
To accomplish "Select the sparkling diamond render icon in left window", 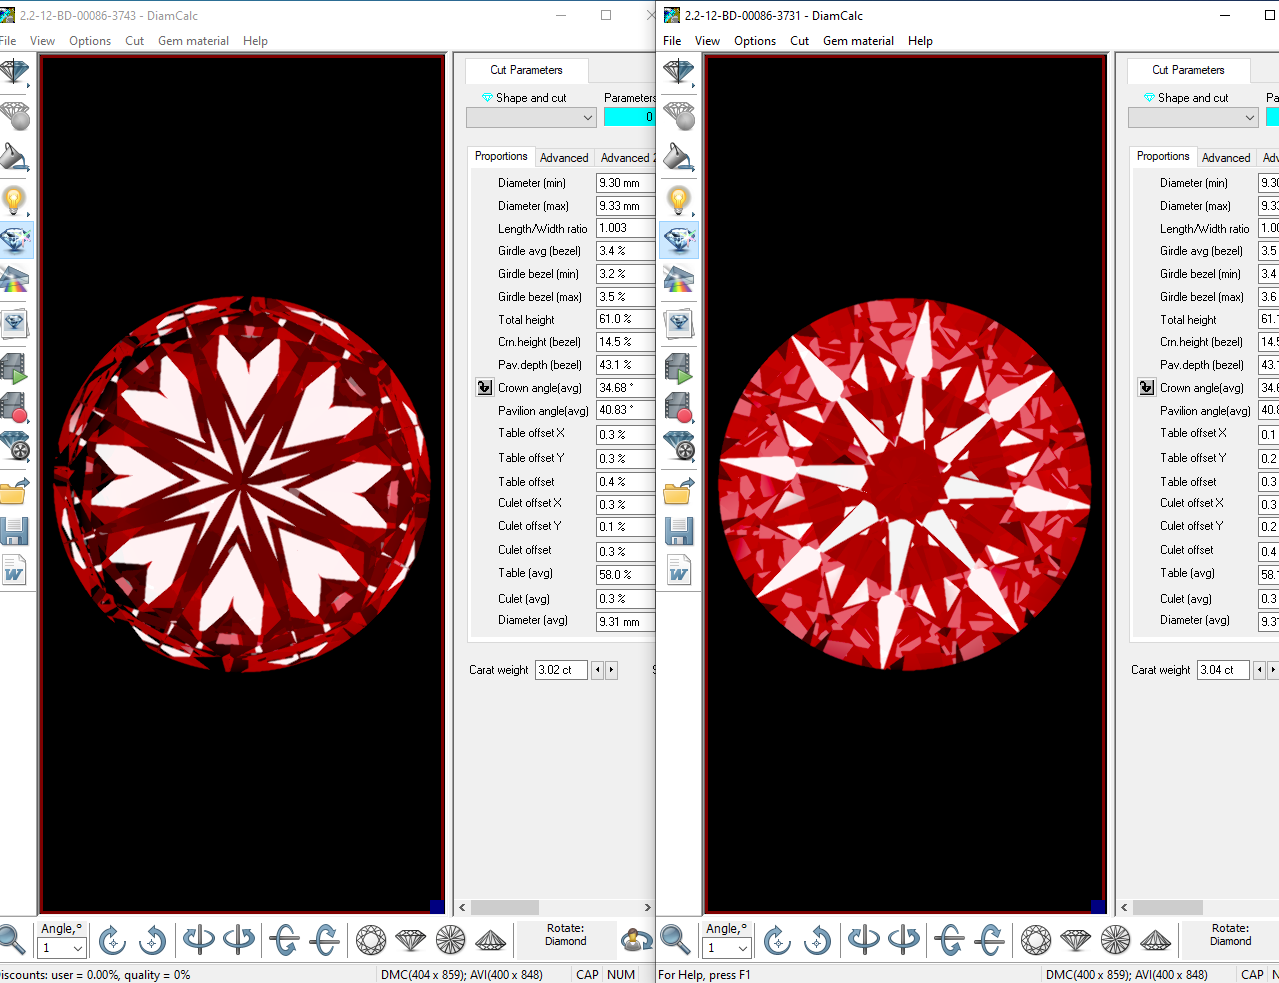I will [x=15, y=241].
